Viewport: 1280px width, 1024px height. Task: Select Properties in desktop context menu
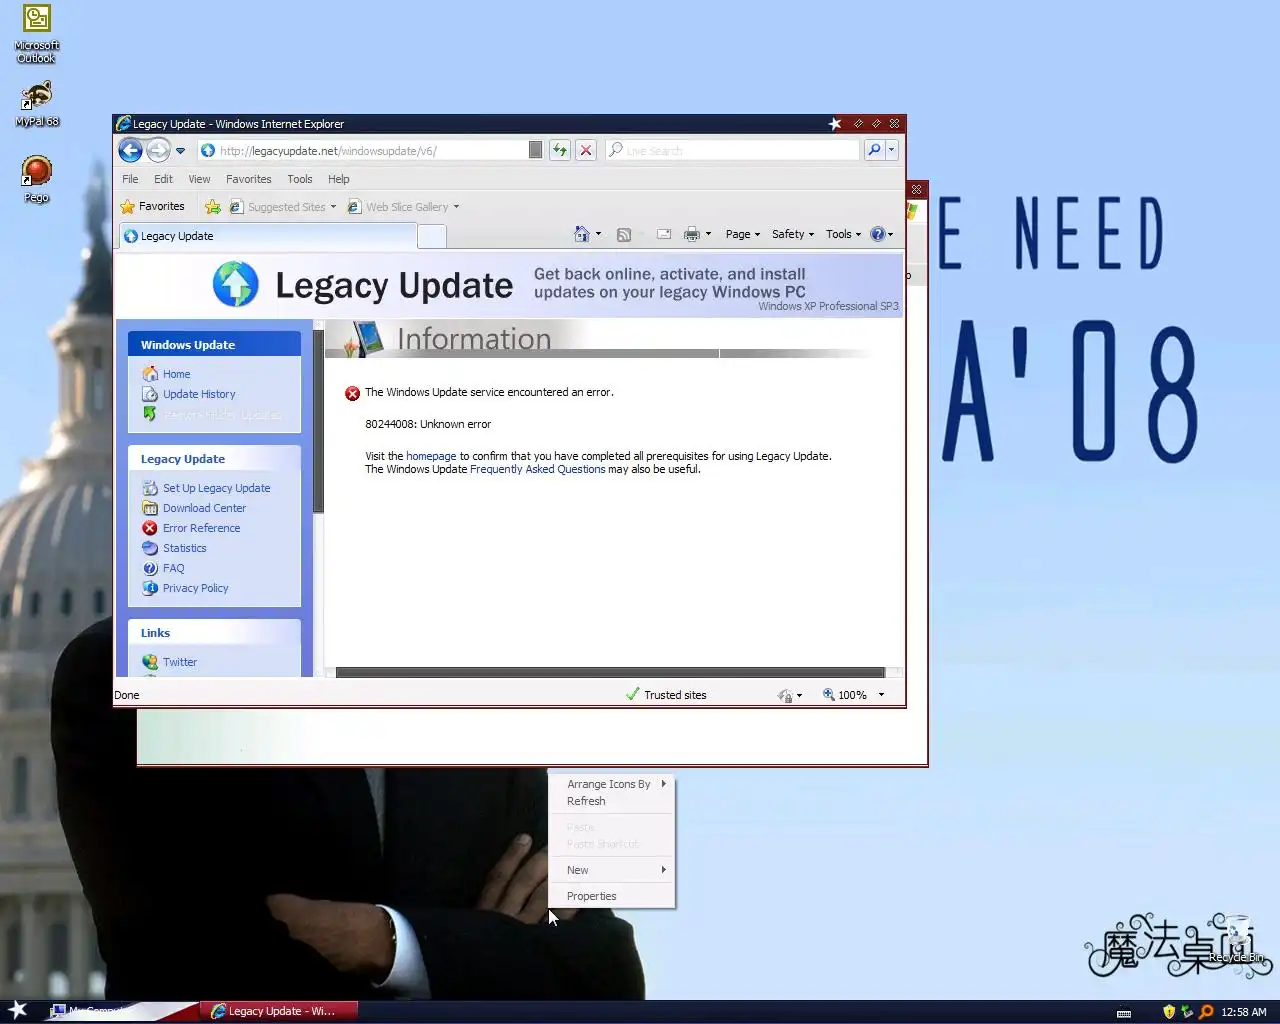(x=612, y=896)
